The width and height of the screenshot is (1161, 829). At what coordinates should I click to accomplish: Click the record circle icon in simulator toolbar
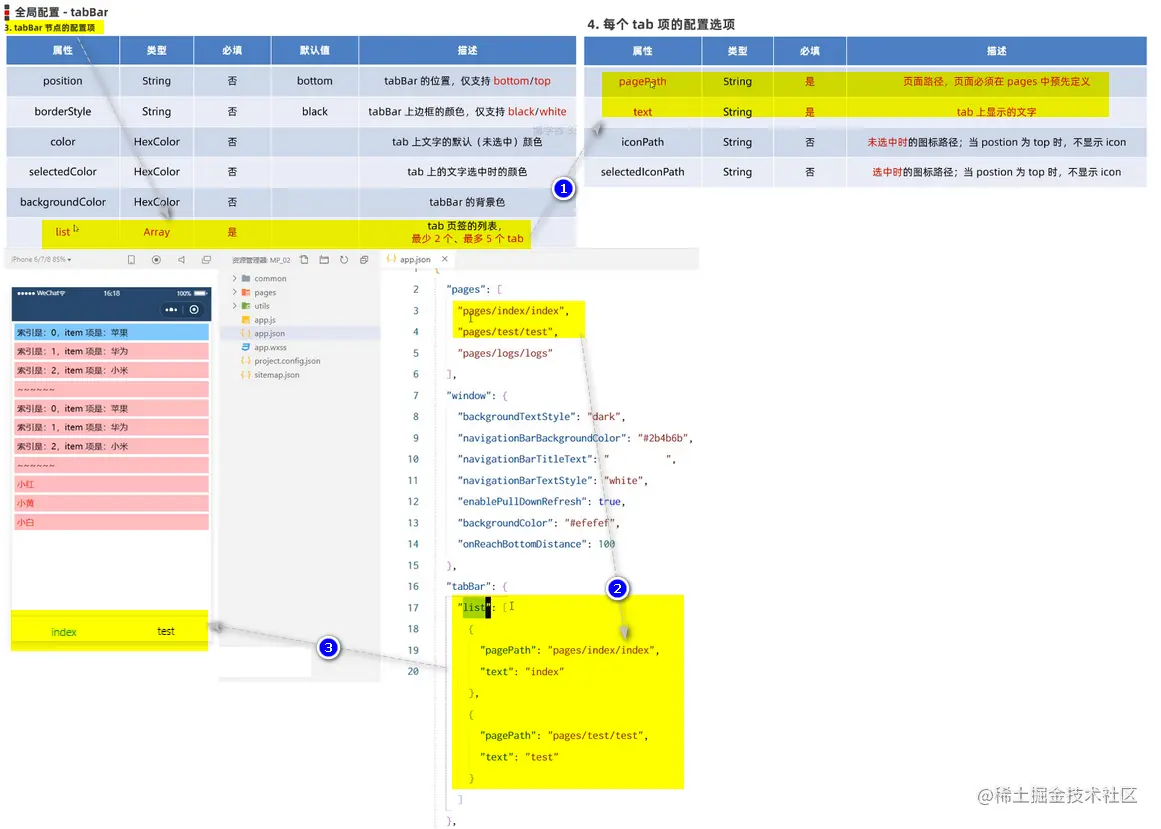pyautogui.click(x=156, y=260)
